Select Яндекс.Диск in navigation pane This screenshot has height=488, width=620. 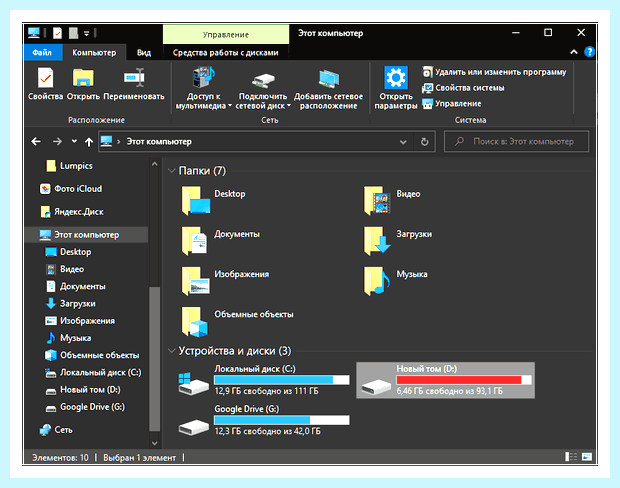tap(72, 212)
